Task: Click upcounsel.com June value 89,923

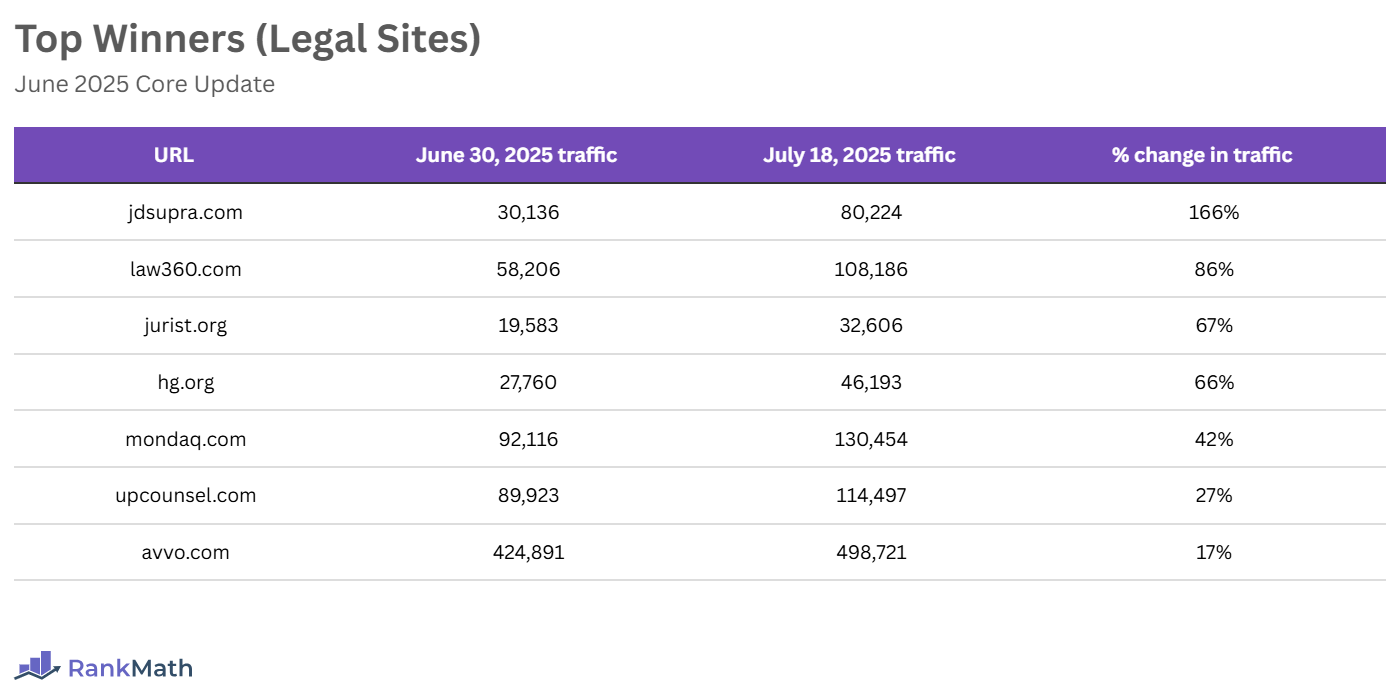Action: coord(528,496)
